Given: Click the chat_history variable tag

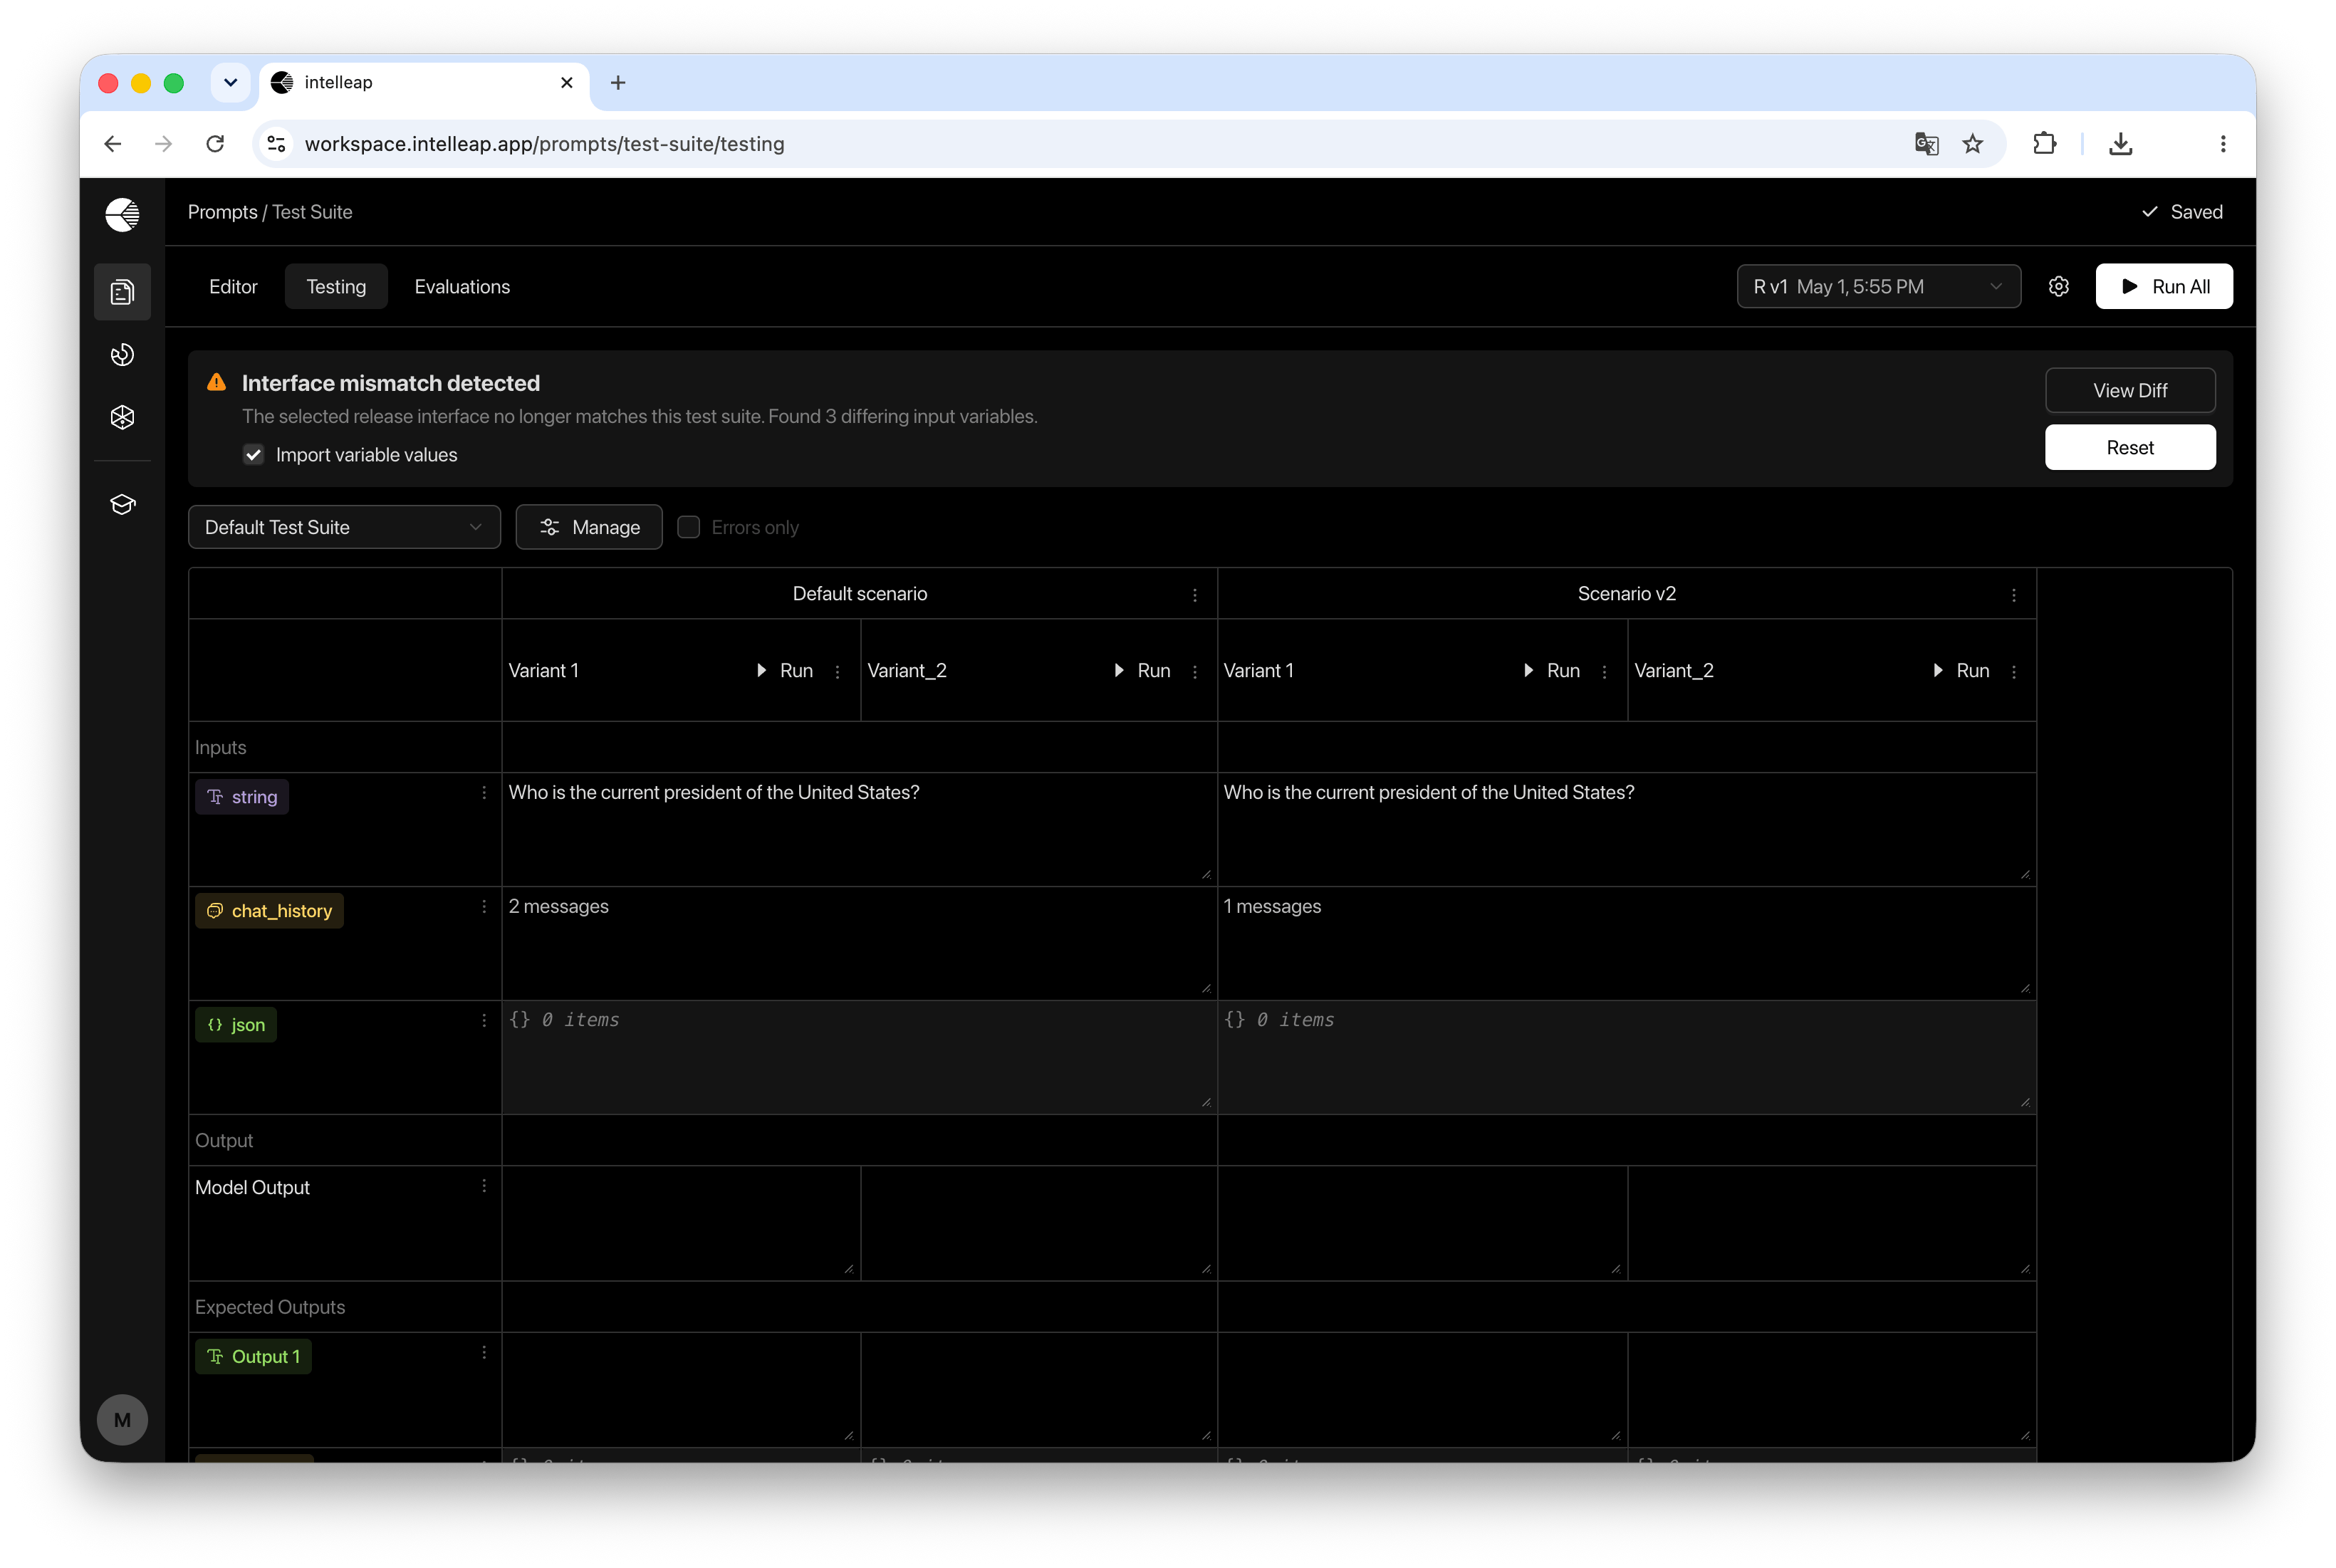Looking at the screenshot, I should point(269,911).
